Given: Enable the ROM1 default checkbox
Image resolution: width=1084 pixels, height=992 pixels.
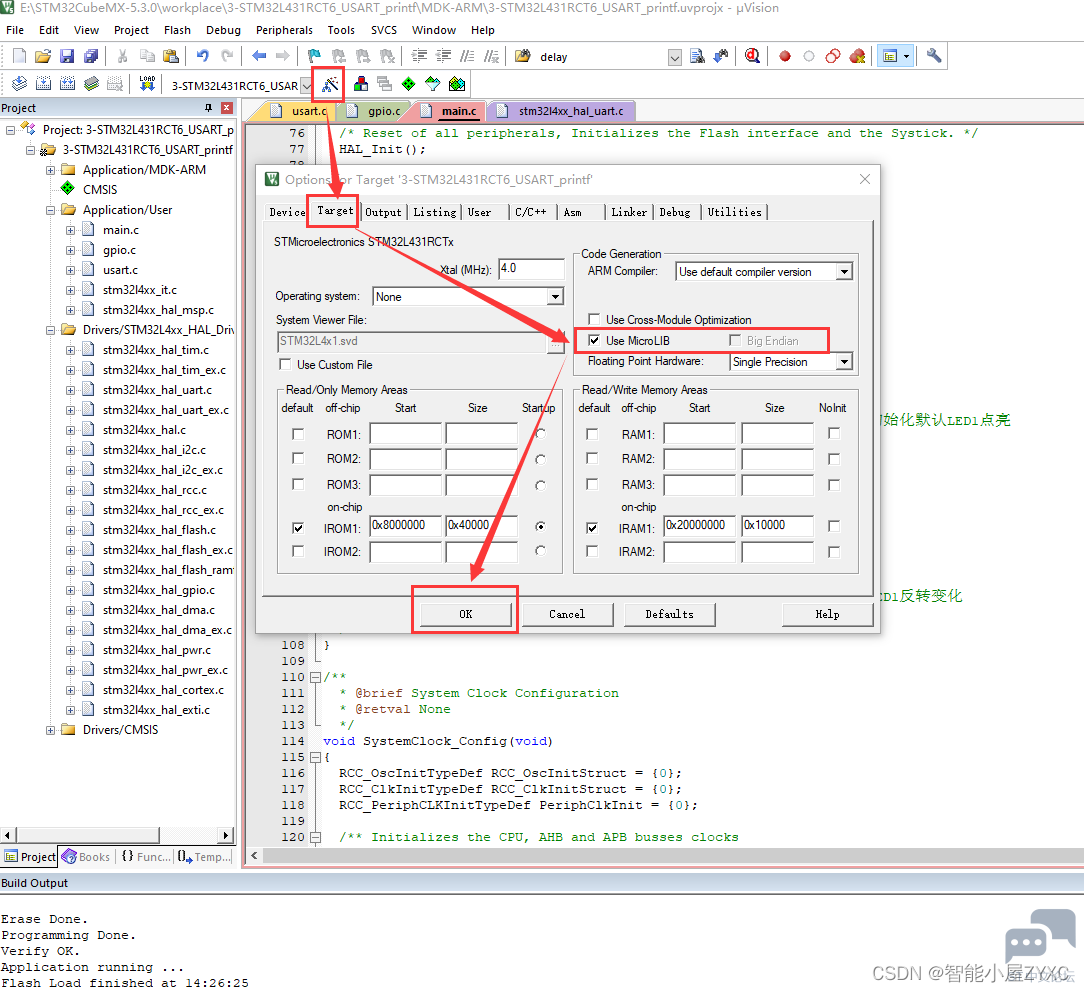Looking at the screenshot, I should coord(297,433).
